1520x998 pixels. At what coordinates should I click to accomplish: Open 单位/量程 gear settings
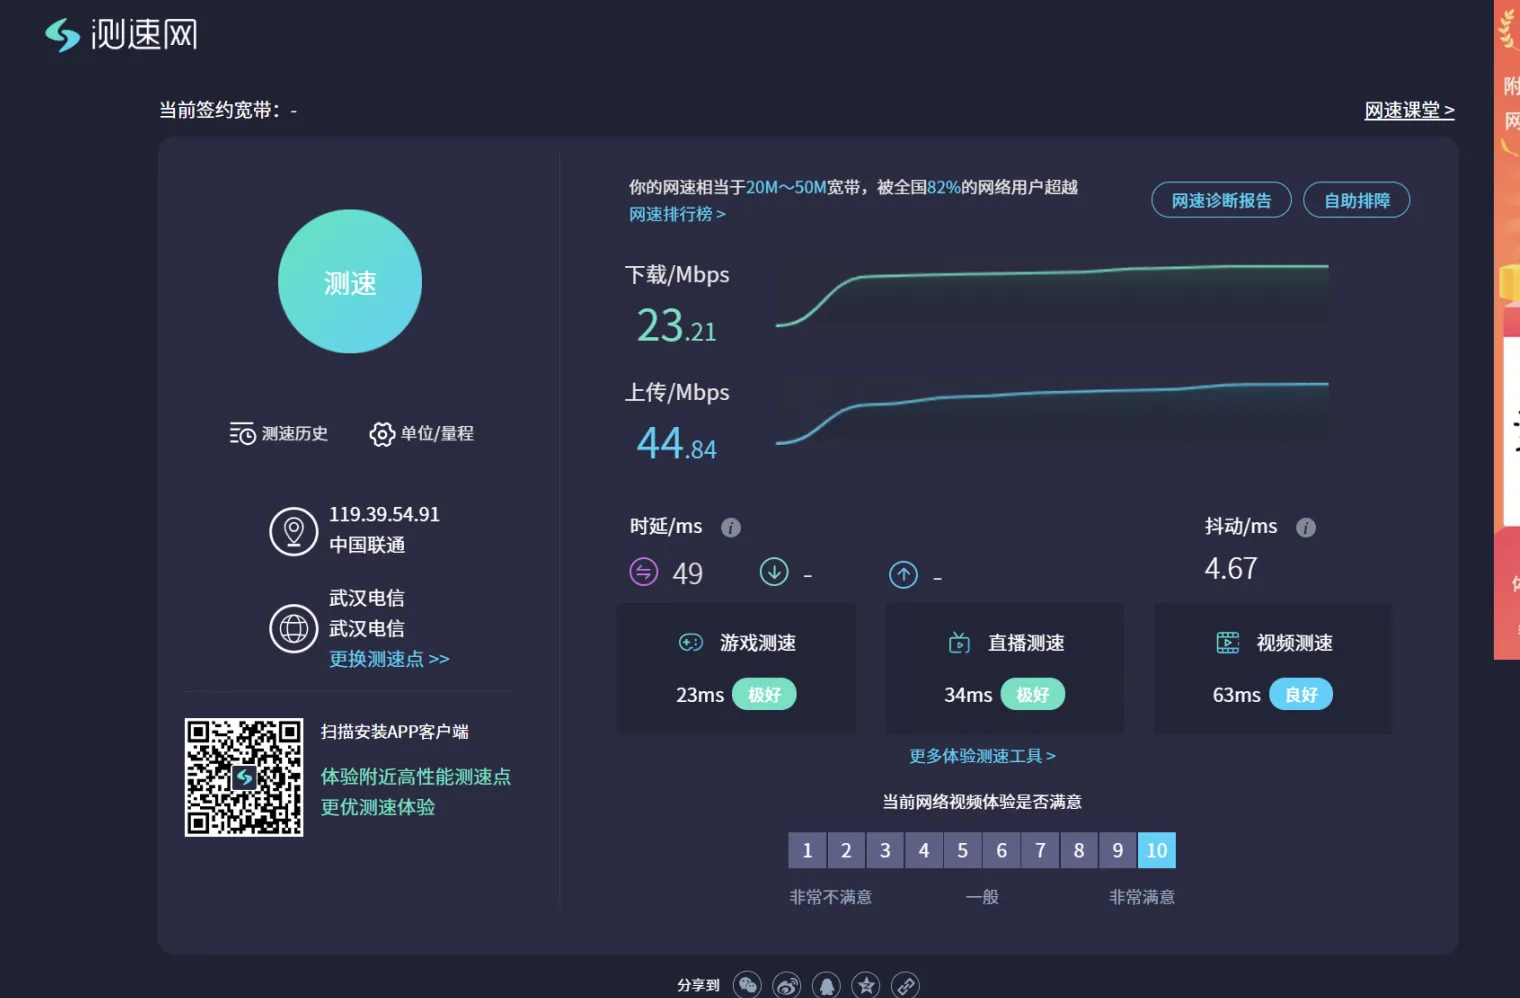[x=421, y=434]
